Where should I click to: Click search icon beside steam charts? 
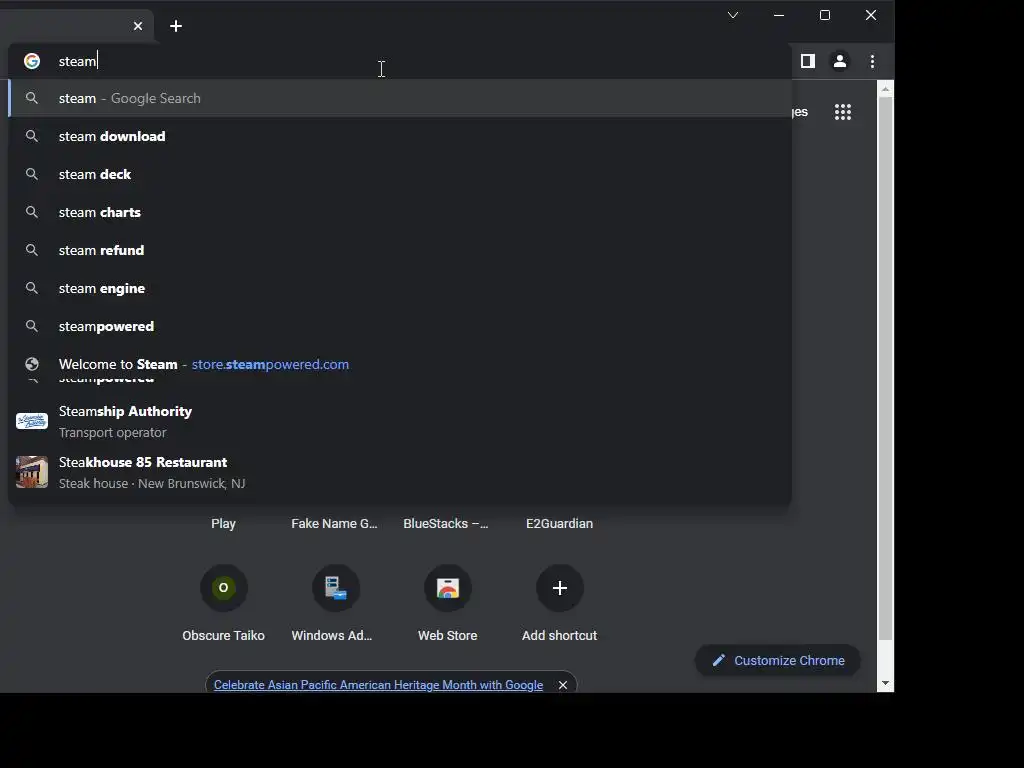pyautogui.click(x=31, y=212)
